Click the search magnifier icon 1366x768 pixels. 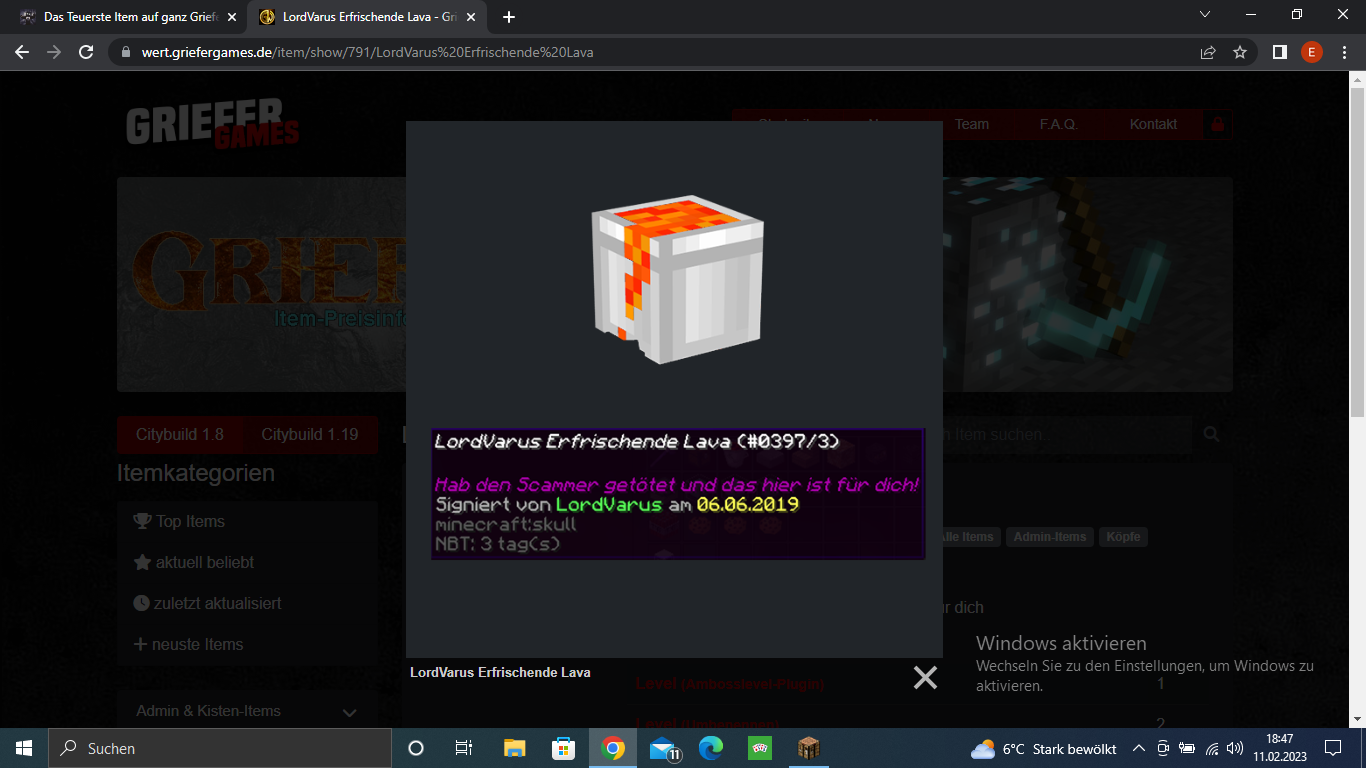tap(1212, 434)
